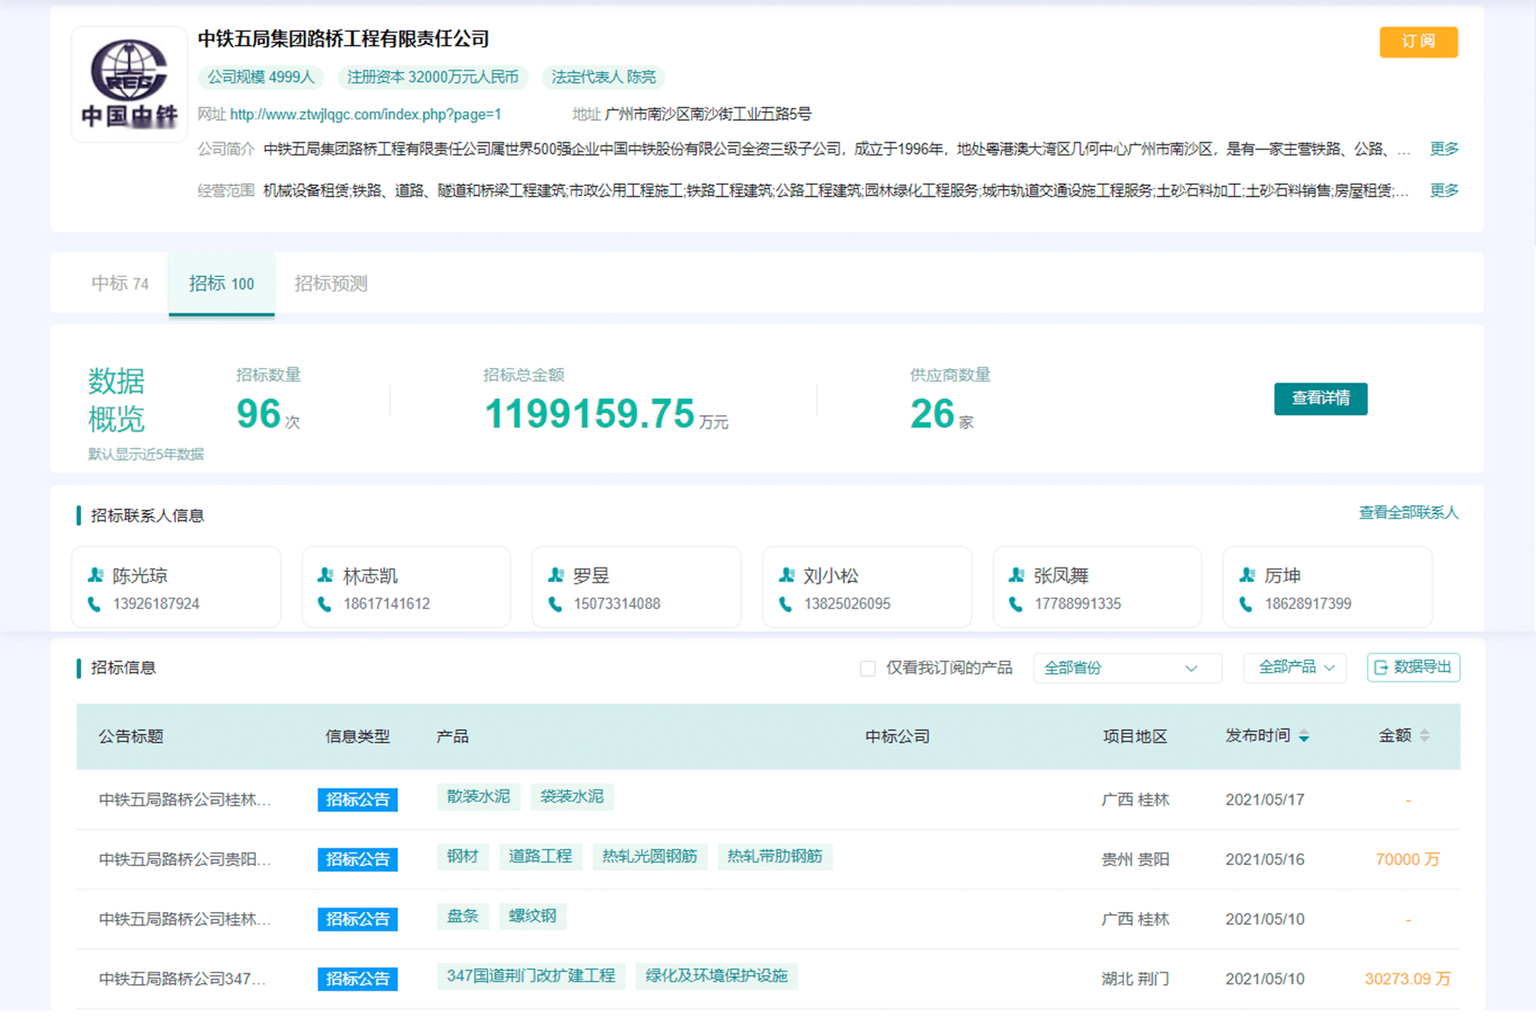Image resolution: width=1536 pixels, height=1023 pixels.
Task: Click the 道路工程 product tag
Action: (x=540, y=857)
